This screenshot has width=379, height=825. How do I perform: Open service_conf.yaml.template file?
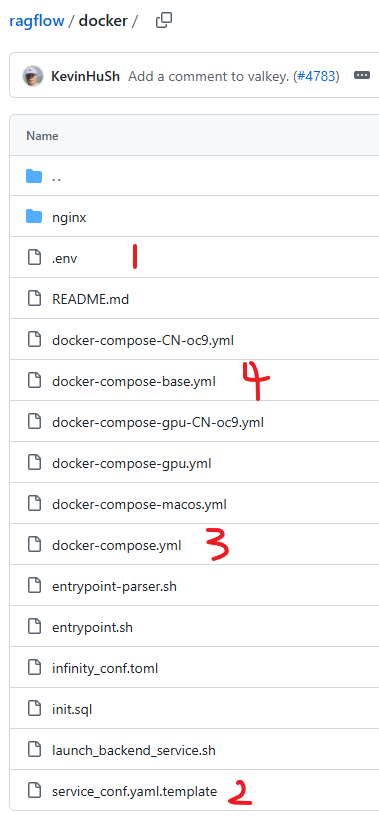tap(134, 791)
